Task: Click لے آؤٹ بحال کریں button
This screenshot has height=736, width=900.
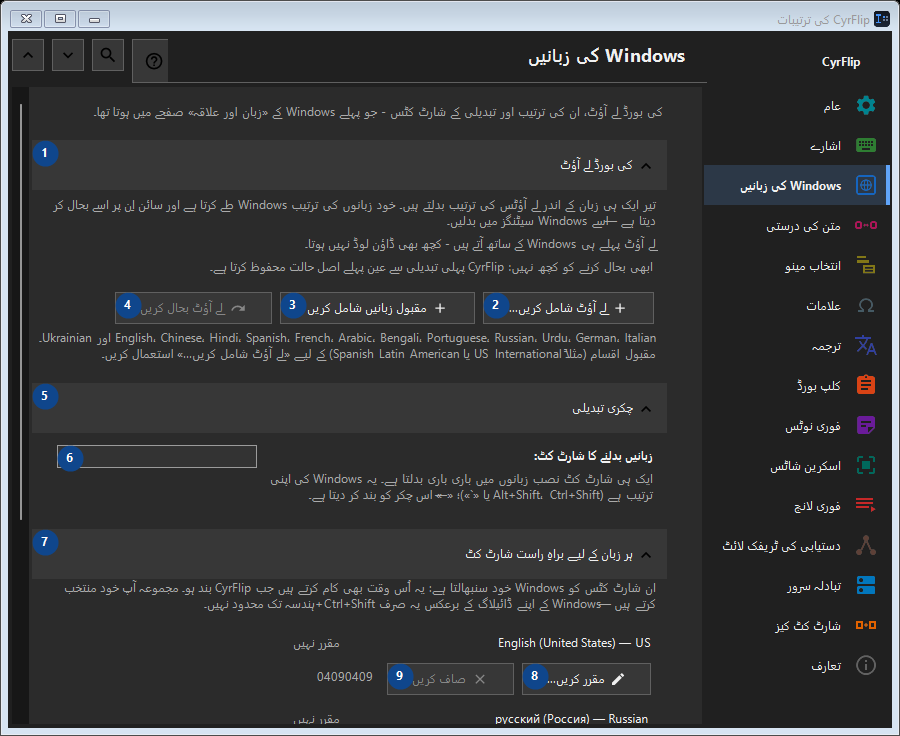Action: click(193, 308)
